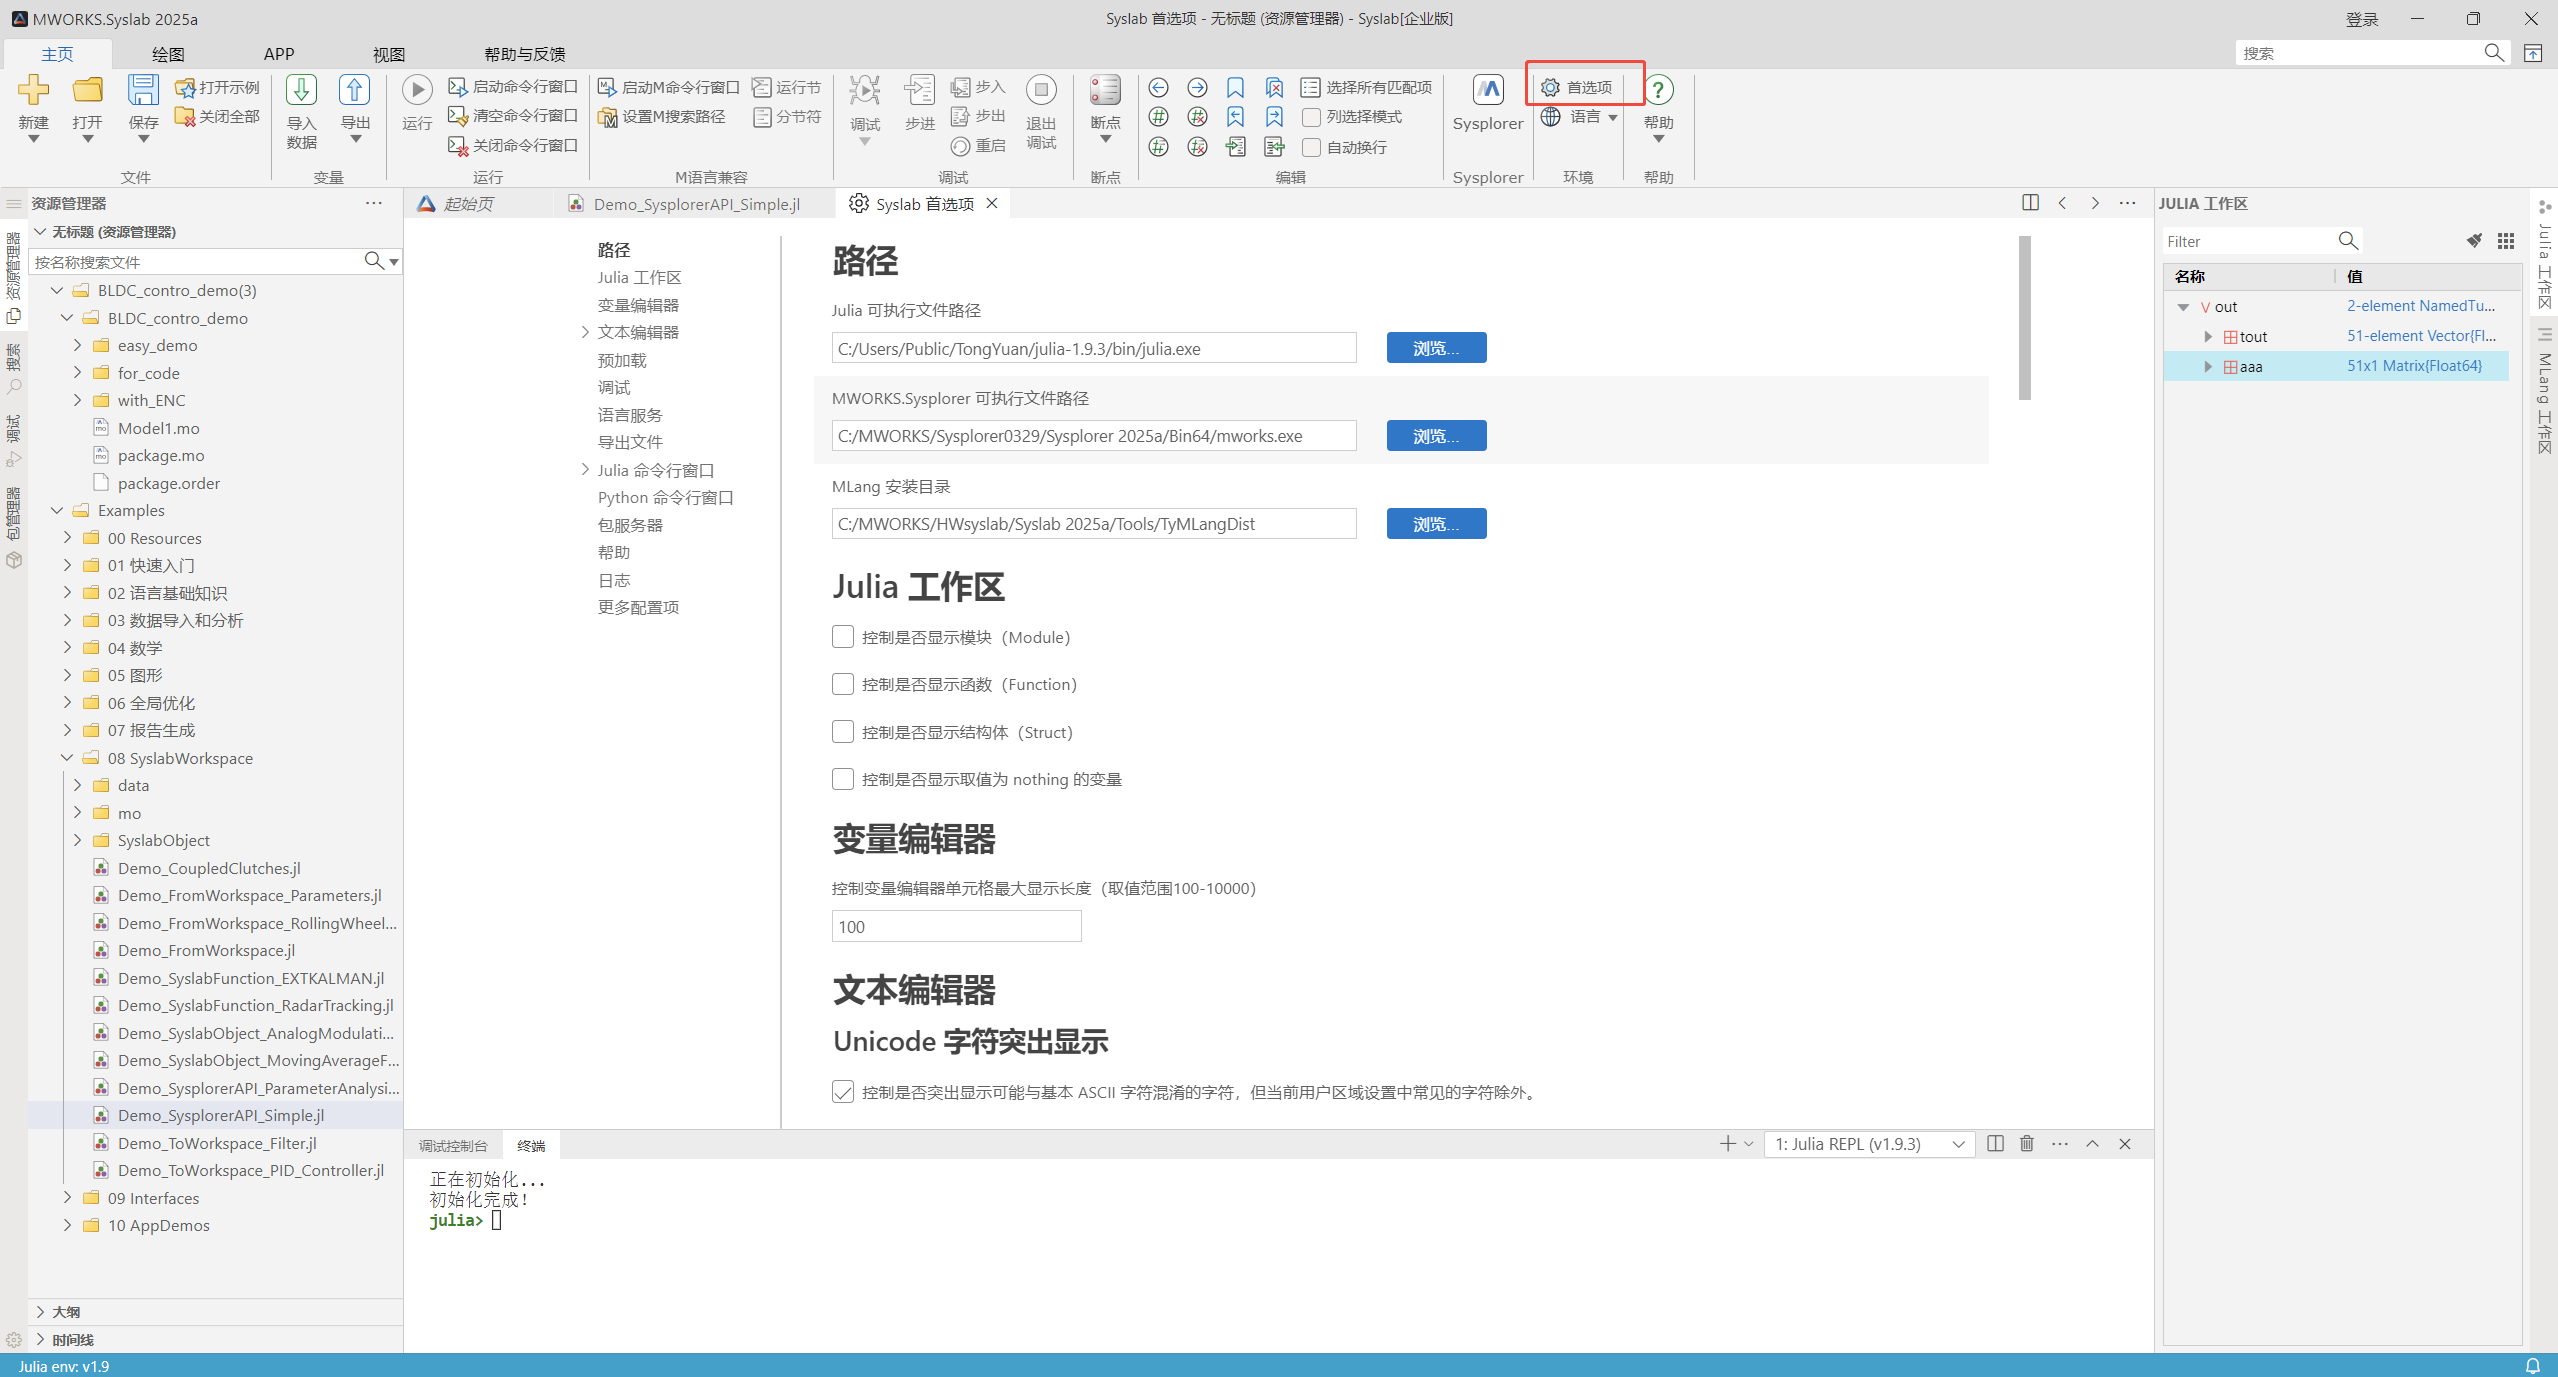2558x1377 pixels.
Task: Expand 文本编辑器 in preferences outline
Action: [x=585, y=332]
